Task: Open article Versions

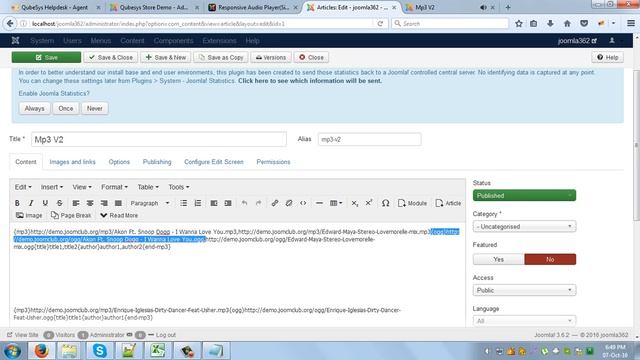Action: tap(271, 58)
